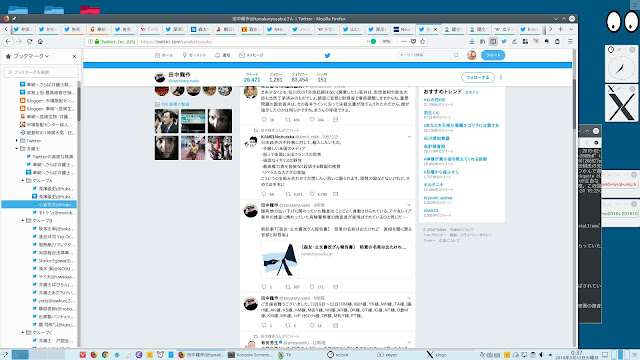Viewport: 640px width, 360px height.
Task: Follow the account with follow button
Action: coord(478,77)
